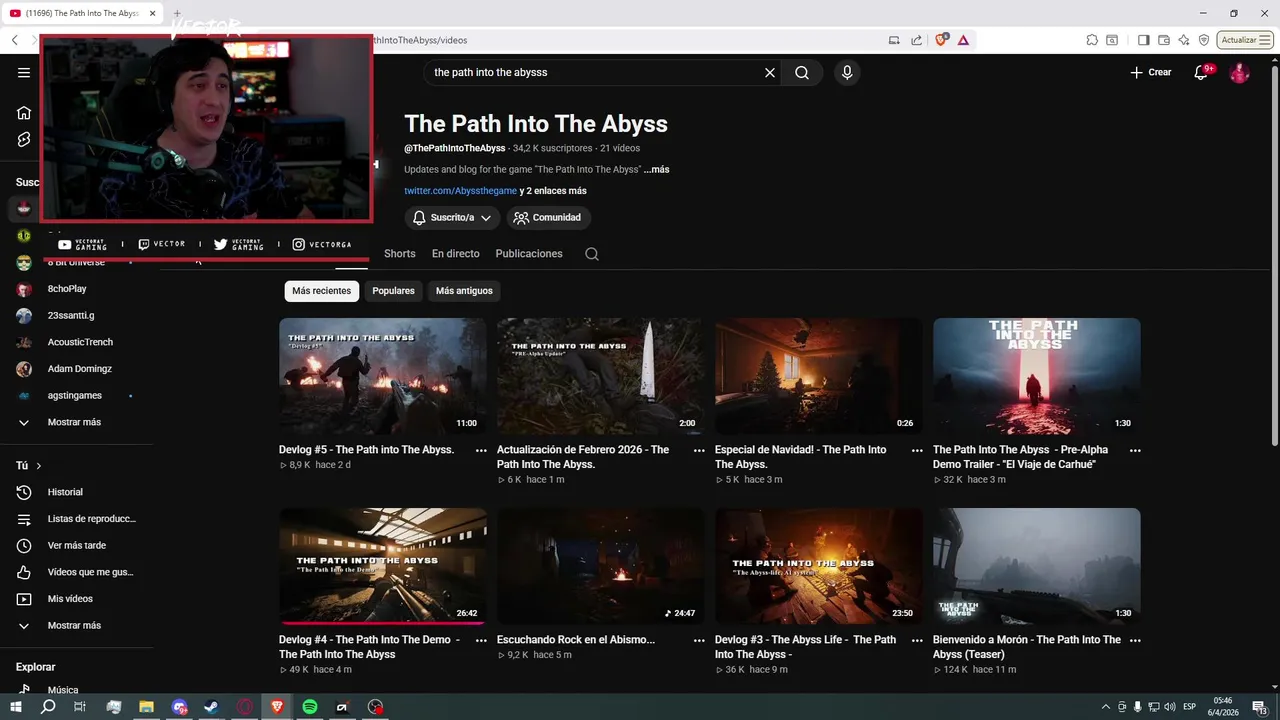Open the taskbar volume speaker icon
The height and width of the screenshot is (720, 1280).
tap(1170, 707)
